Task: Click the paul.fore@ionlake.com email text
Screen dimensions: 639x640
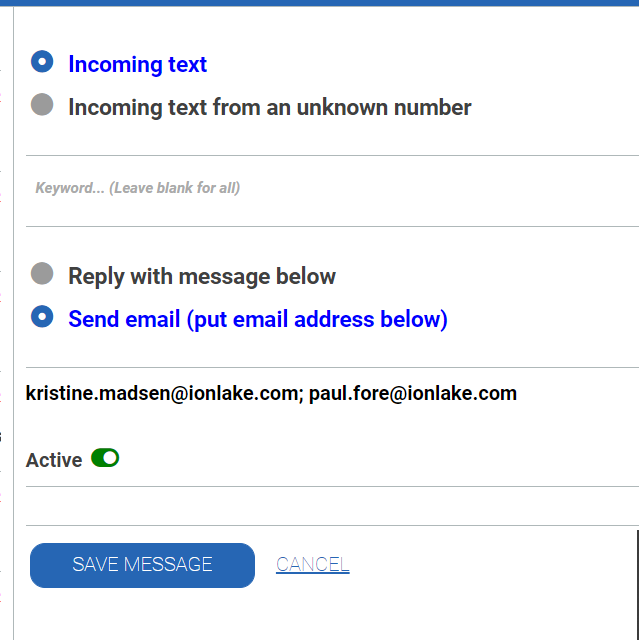Action: [412, 394]
